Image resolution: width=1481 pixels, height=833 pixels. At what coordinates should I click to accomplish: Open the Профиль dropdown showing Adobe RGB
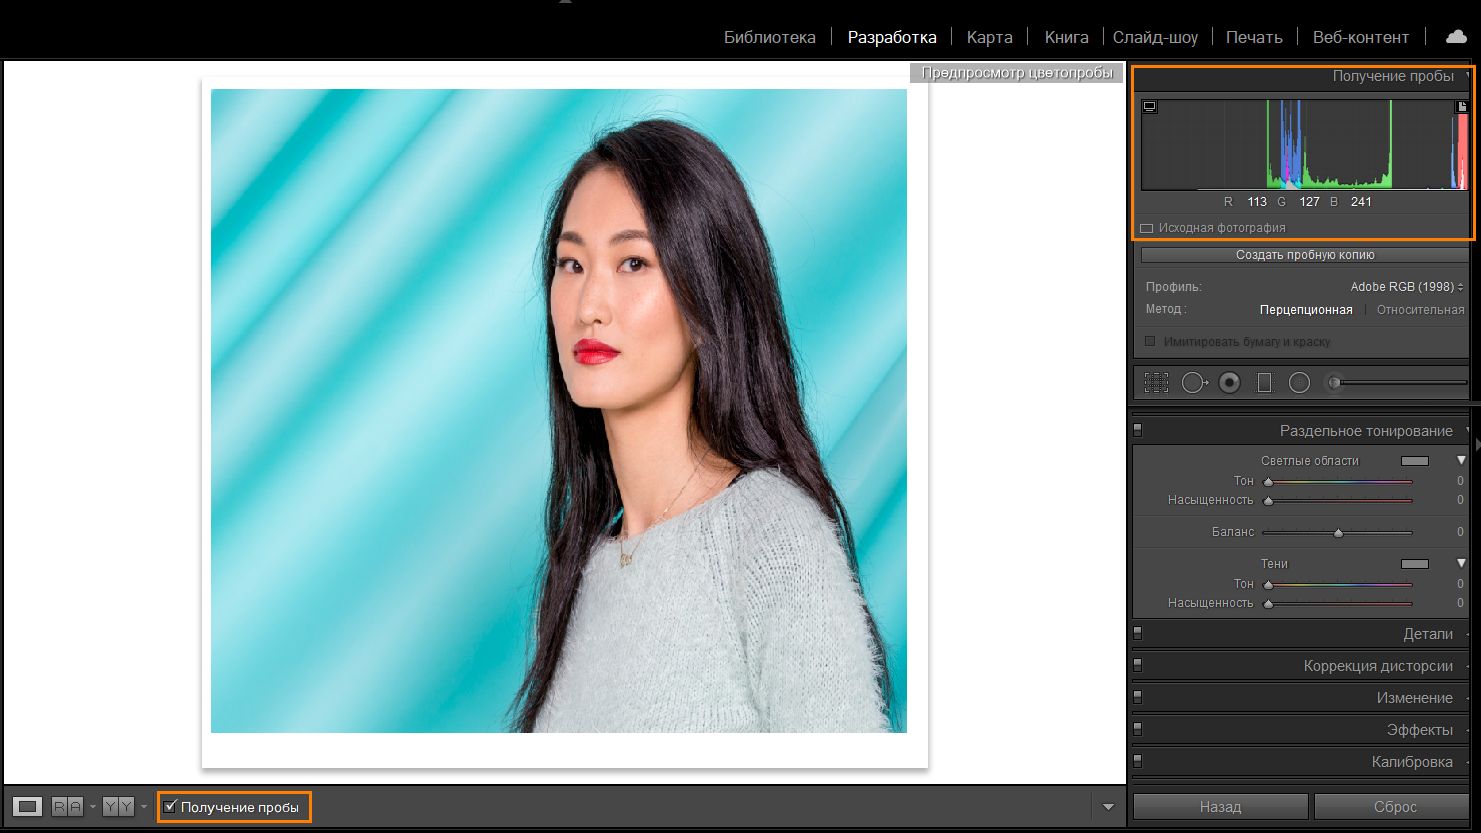coord(1405,286)
